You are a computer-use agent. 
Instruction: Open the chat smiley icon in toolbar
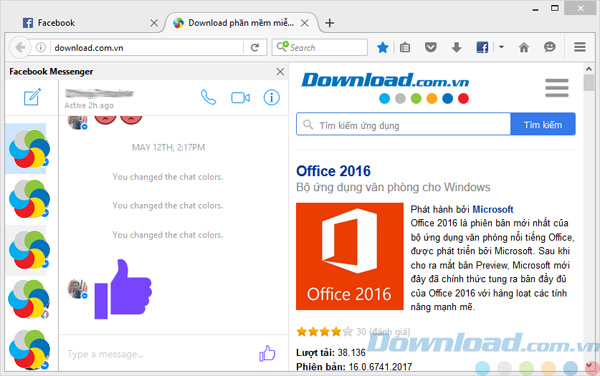[550, 47]
